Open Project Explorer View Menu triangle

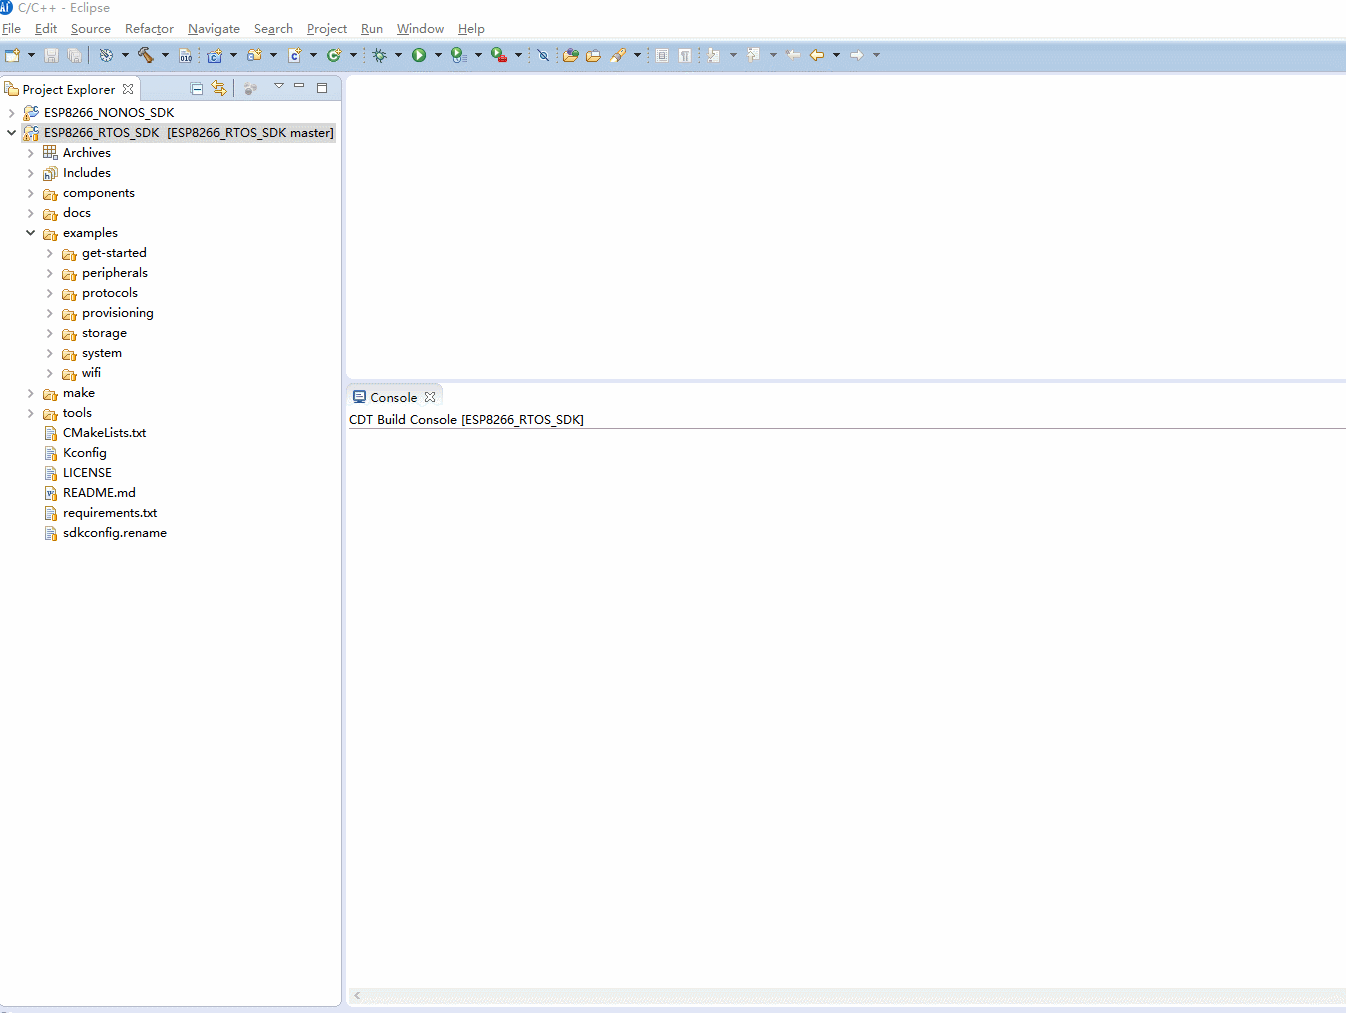(x=279, y=86)
